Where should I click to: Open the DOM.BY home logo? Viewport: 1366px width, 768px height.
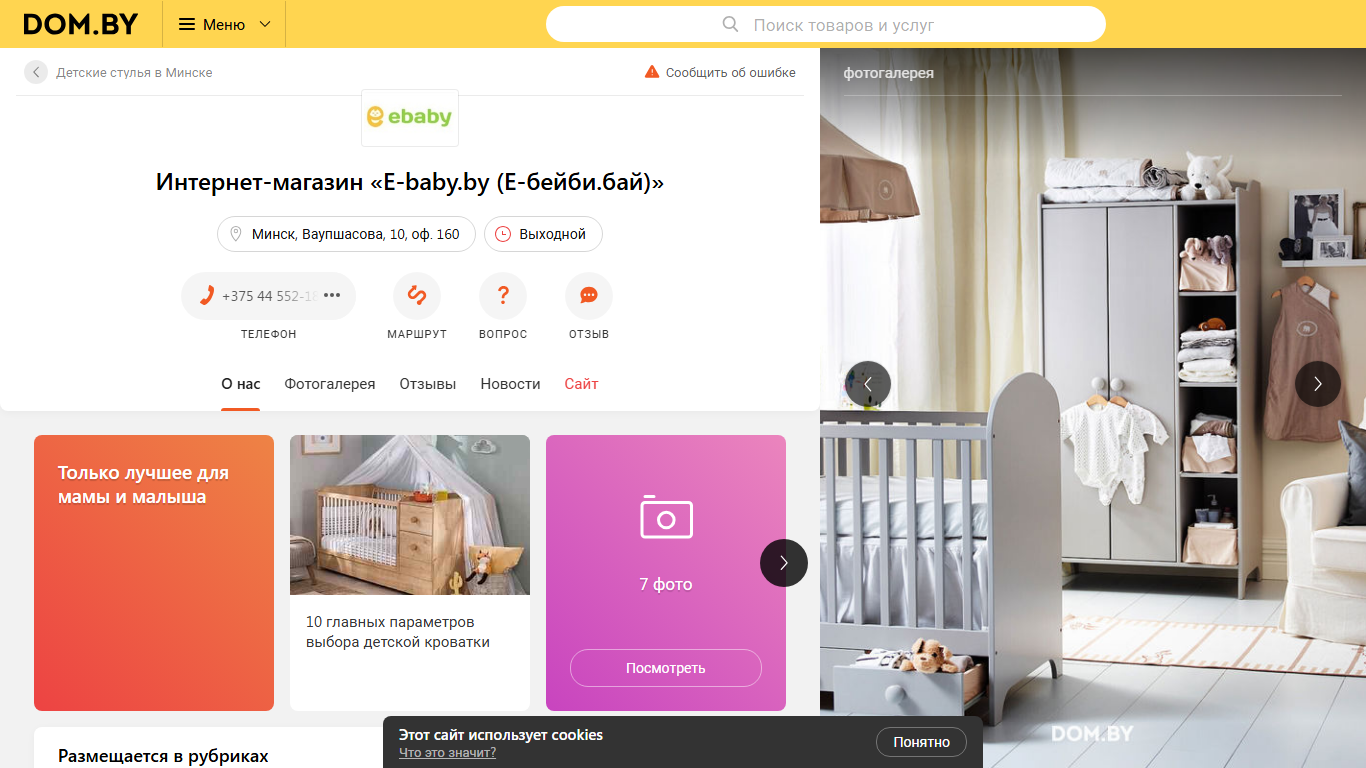[x=81, y=24]
